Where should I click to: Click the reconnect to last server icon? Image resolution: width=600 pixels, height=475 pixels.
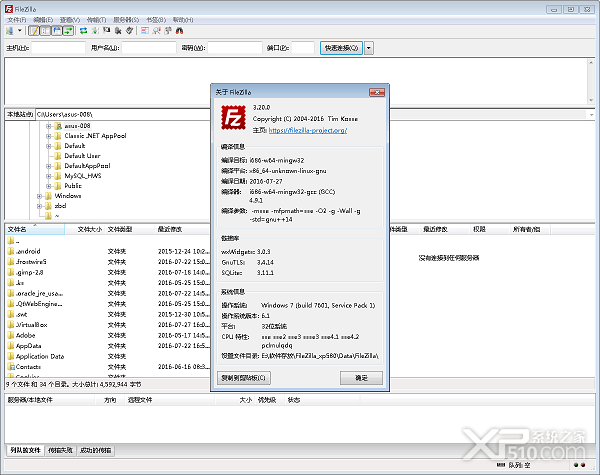click(129, 31)
